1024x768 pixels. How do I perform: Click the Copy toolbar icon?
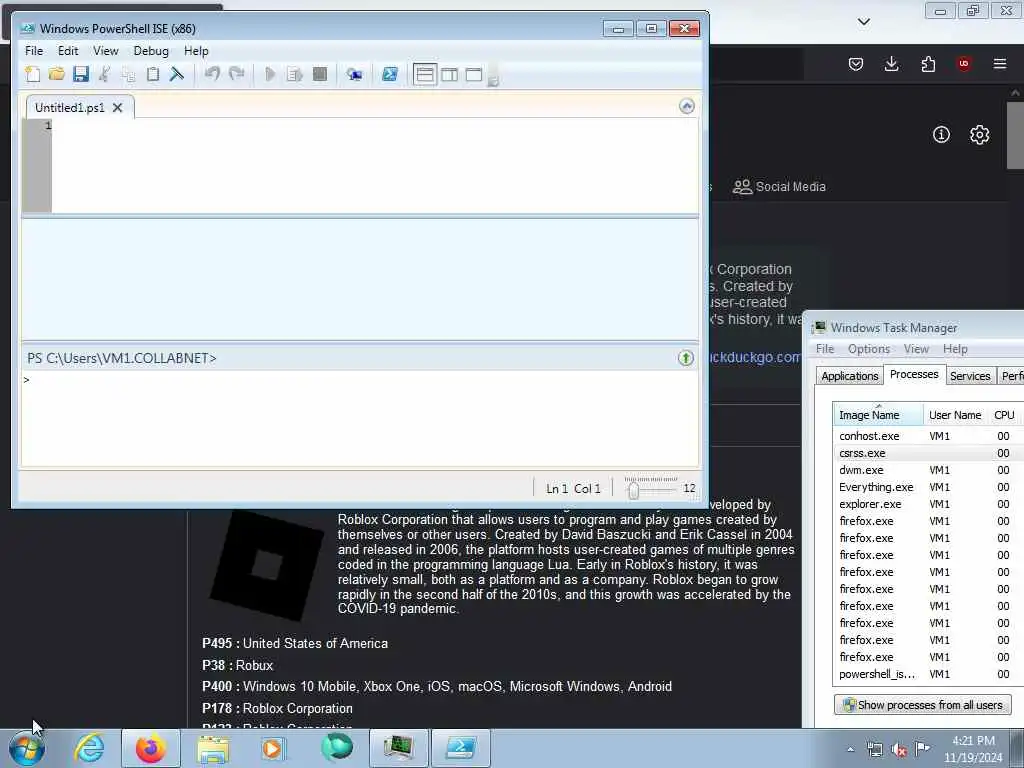click(x=129, y=74)
